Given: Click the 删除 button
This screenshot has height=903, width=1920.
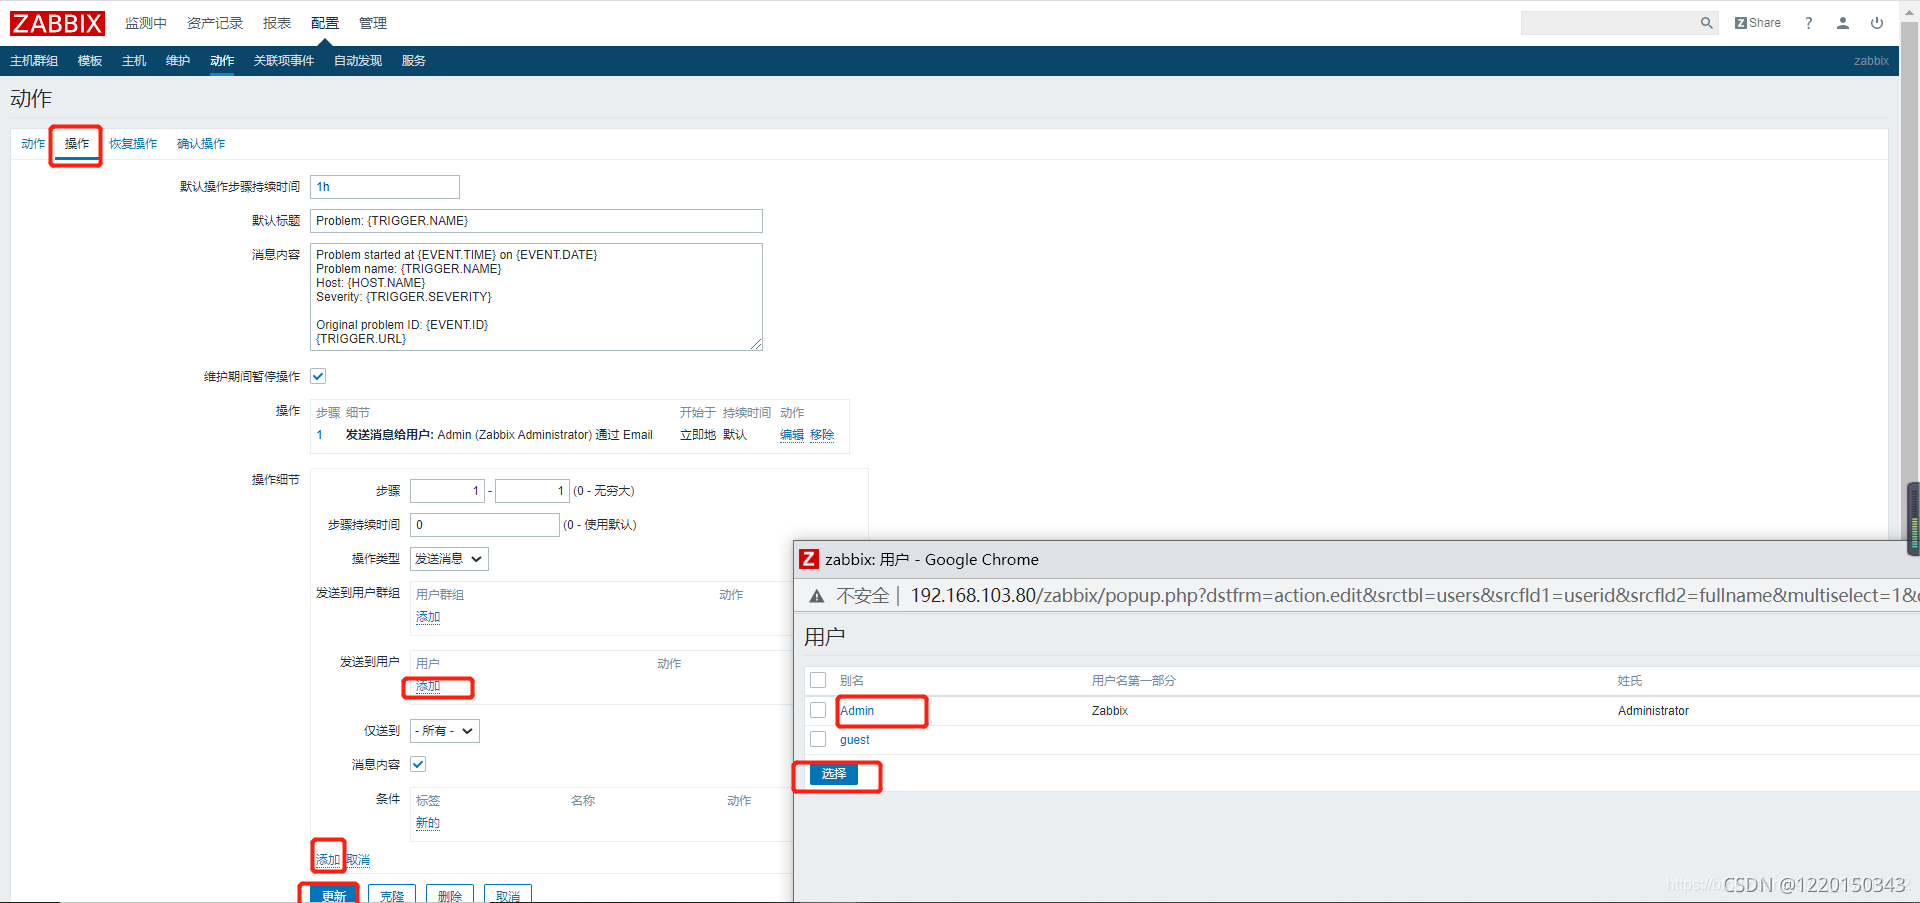Looking at the screenshot, I should tap(450, 896).
